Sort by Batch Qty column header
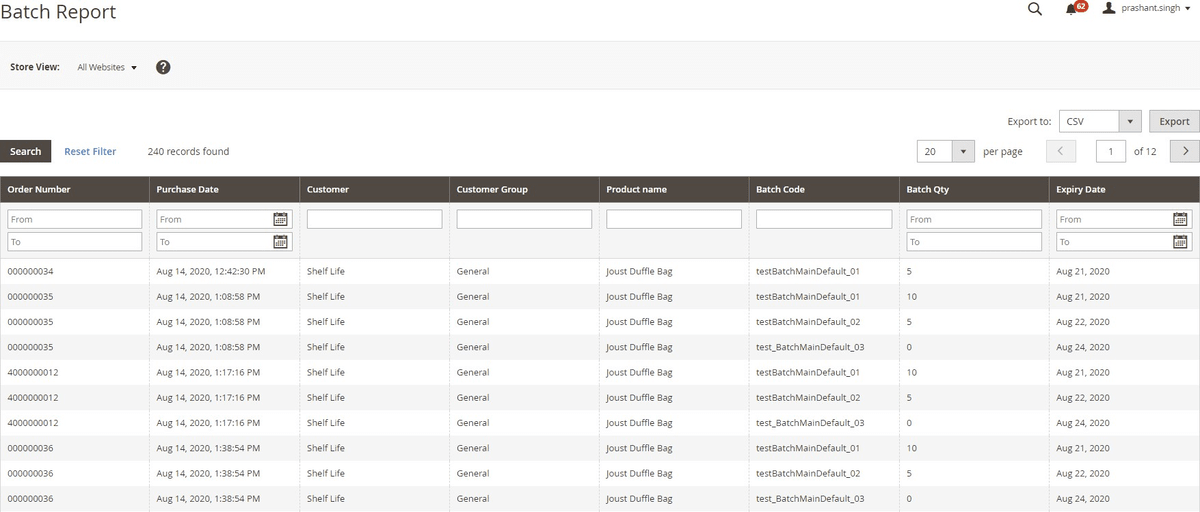 point(975,189)
